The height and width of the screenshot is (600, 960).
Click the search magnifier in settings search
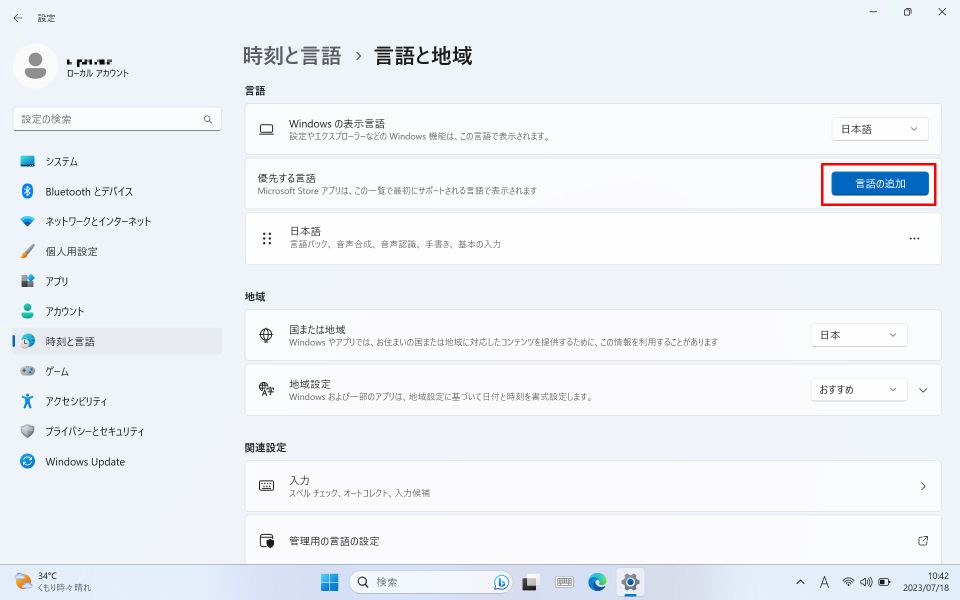tap(208, 119)
